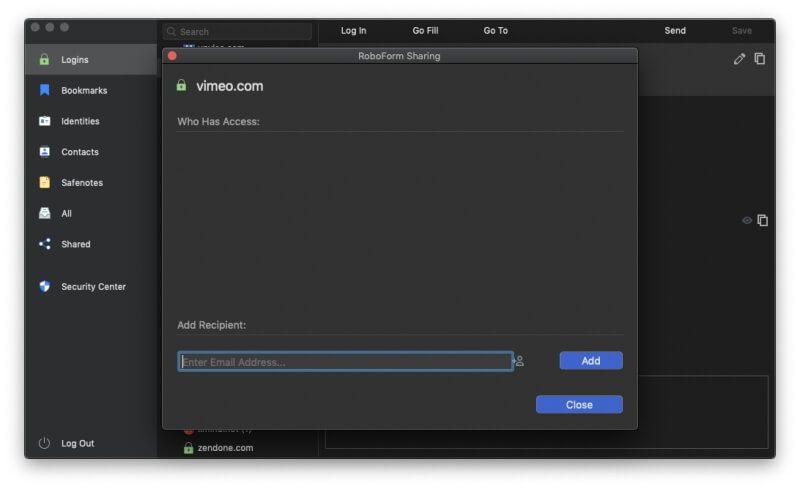Click the zendone.com green lock icon
This screenshot has width=800, height=489.
tap(188, 448)
